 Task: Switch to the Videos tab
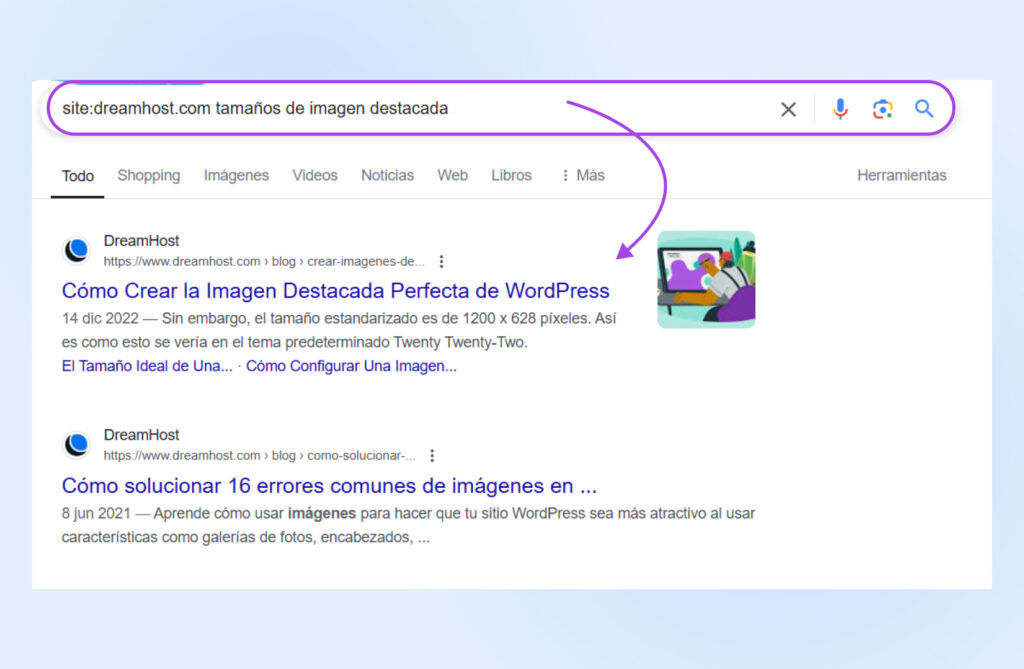(315, 176)
